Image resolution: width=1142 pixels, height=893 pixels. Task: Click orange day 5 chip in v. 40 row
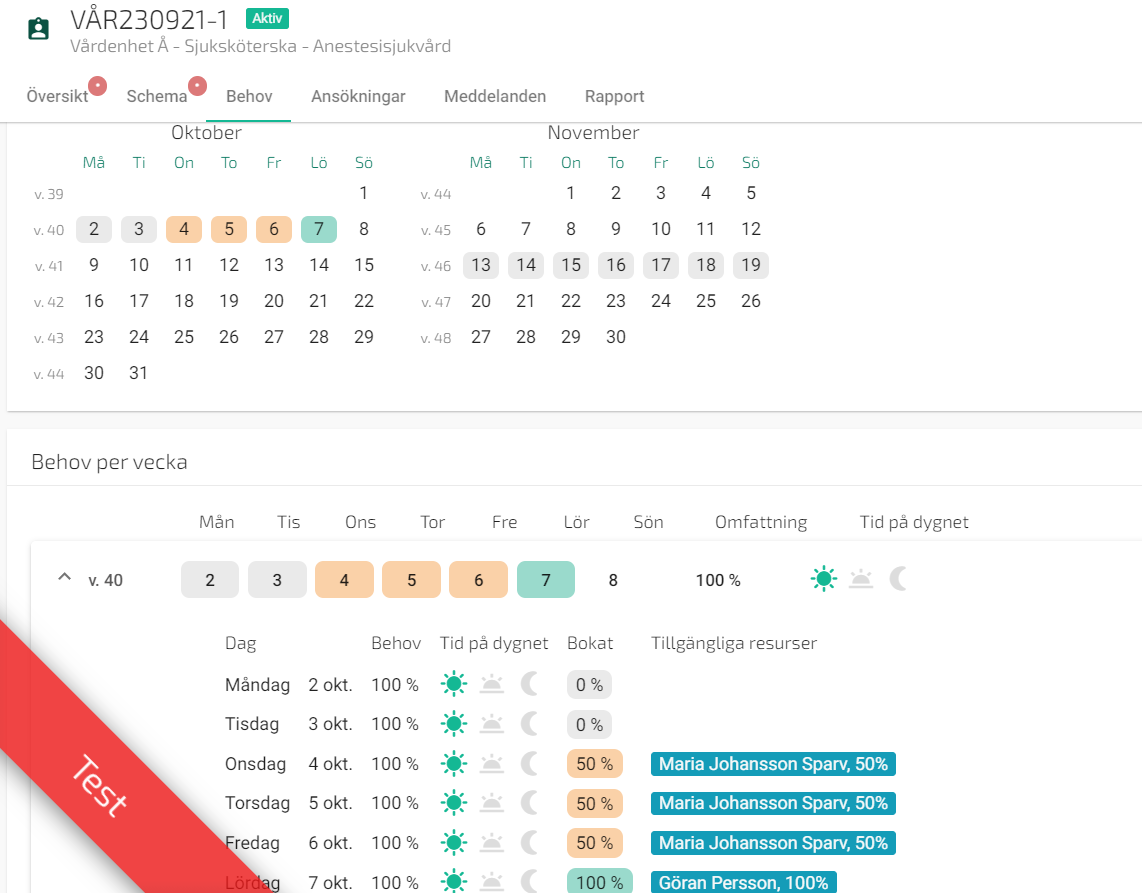tap(411, 580)
